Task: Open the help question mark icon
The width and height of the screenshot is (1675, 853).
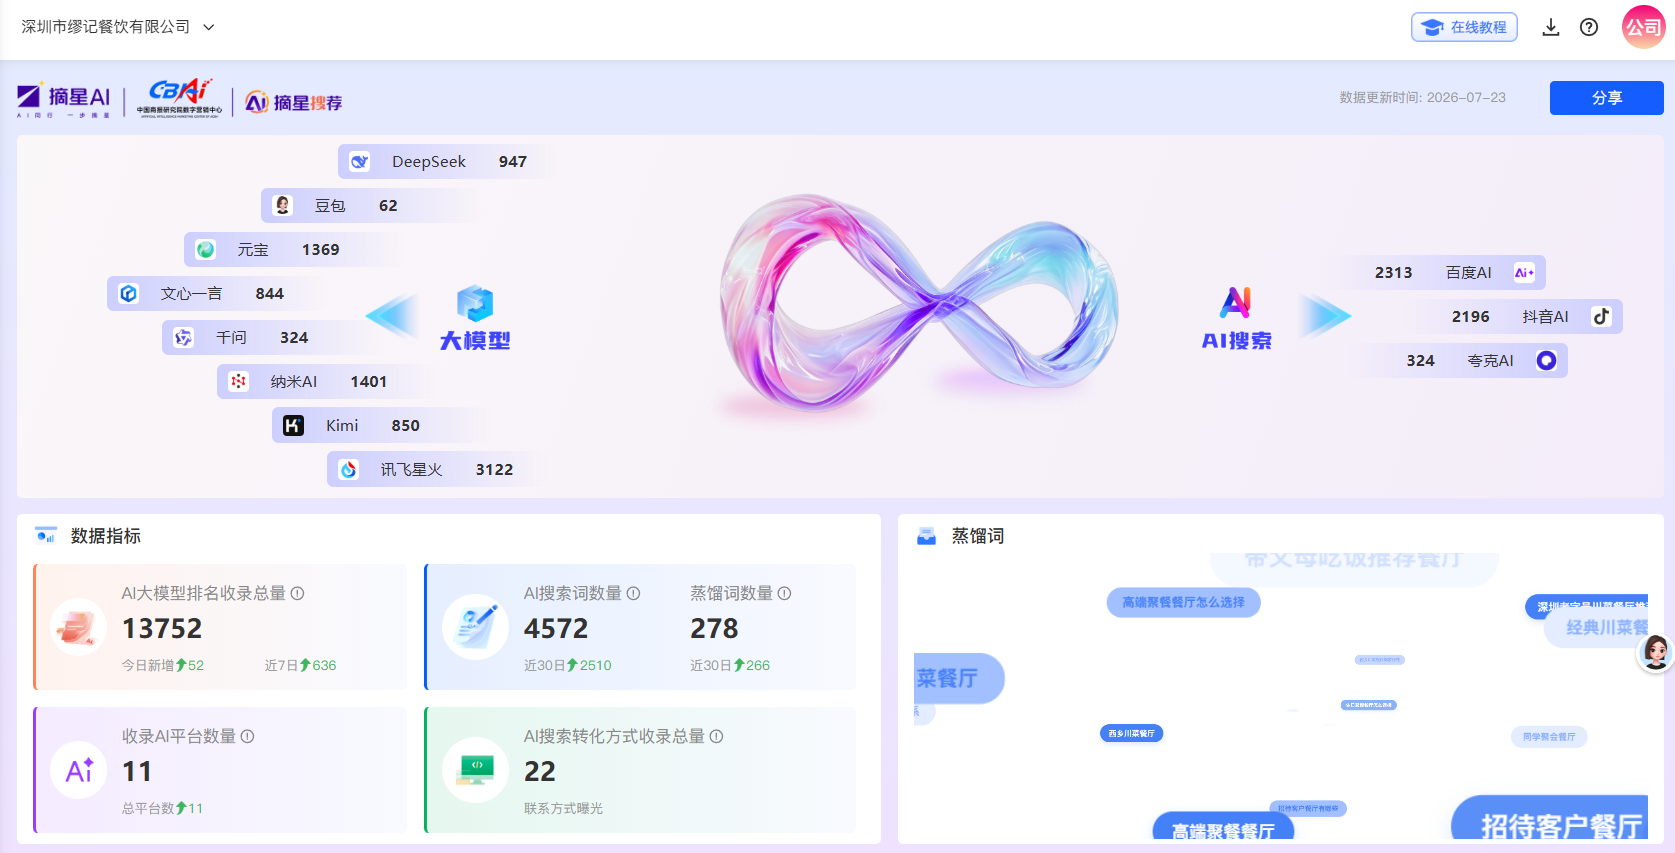Action: 1588,27
